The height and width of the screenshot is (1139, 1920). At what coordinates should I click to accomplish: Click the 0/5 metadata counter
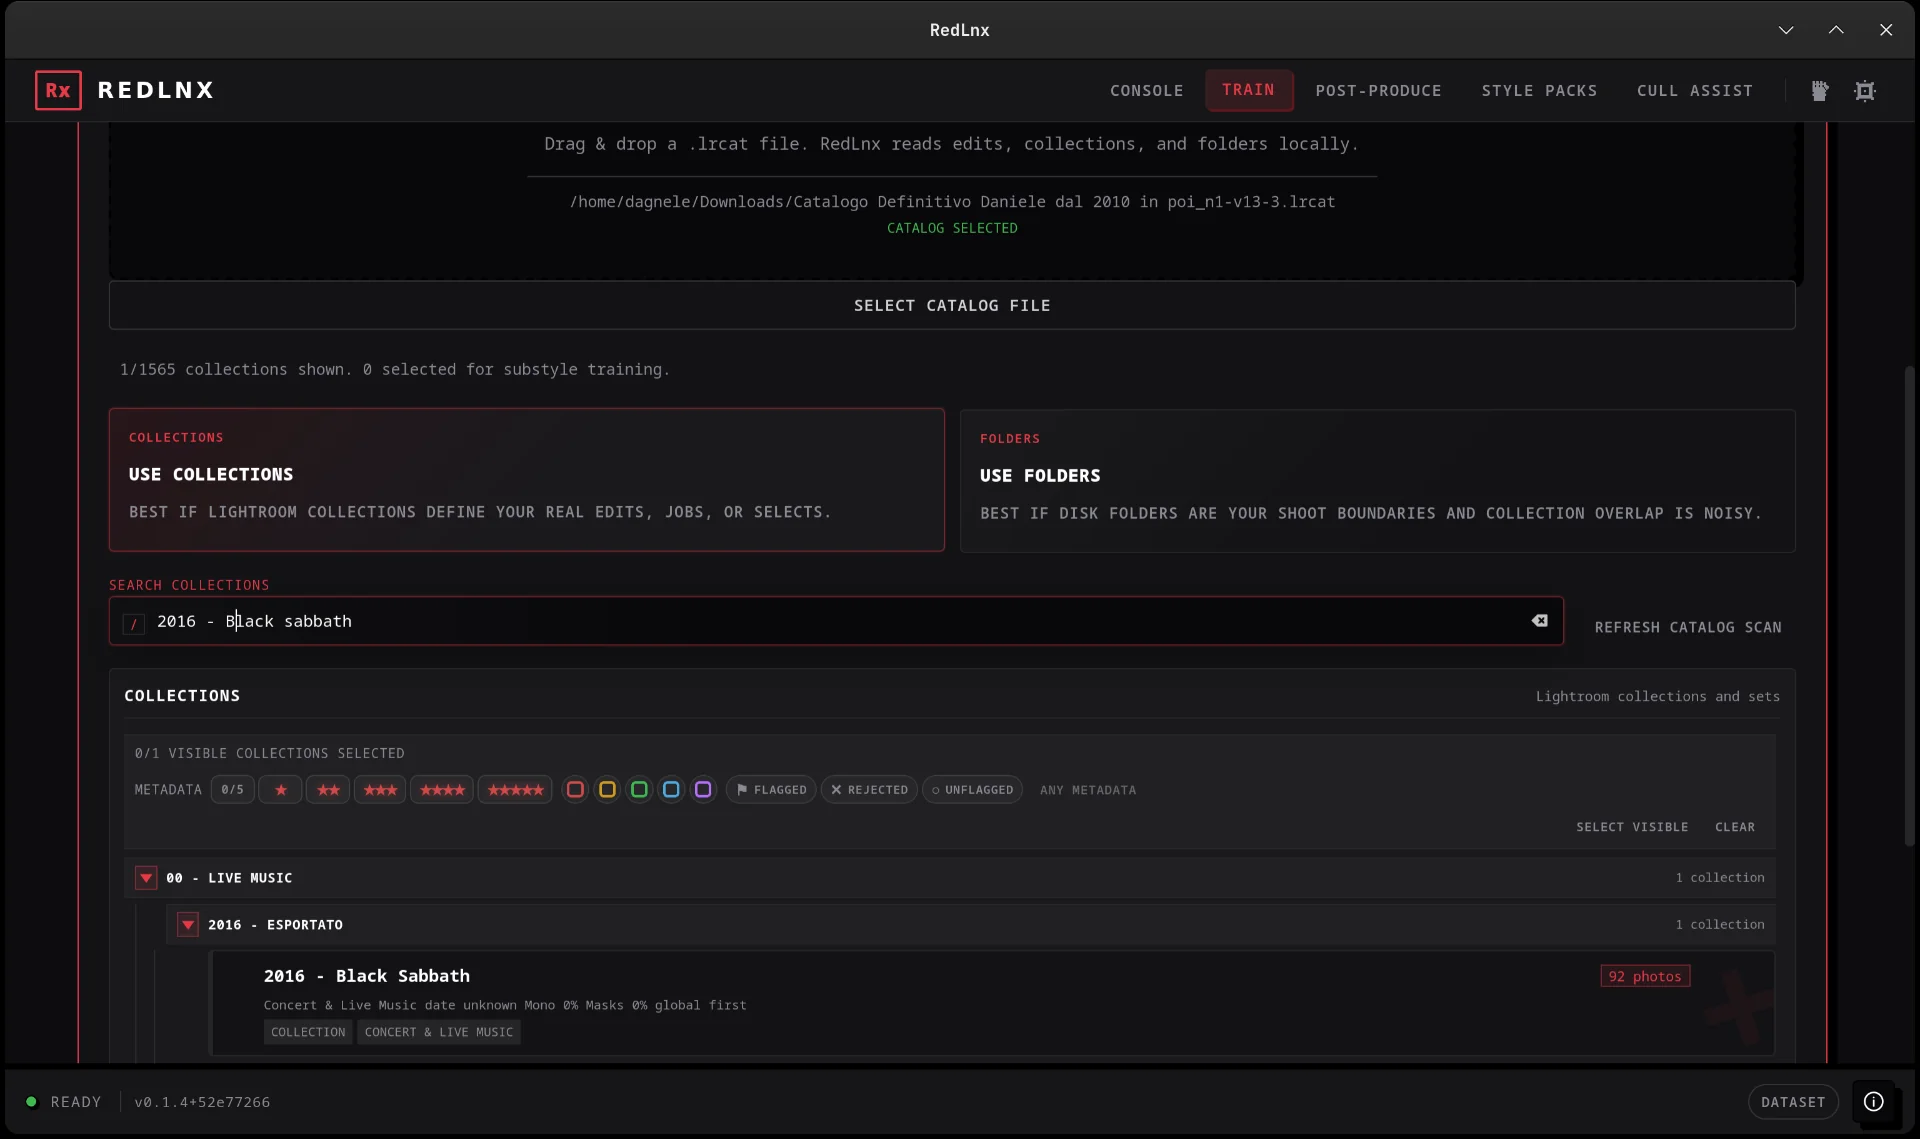point(233,790)
